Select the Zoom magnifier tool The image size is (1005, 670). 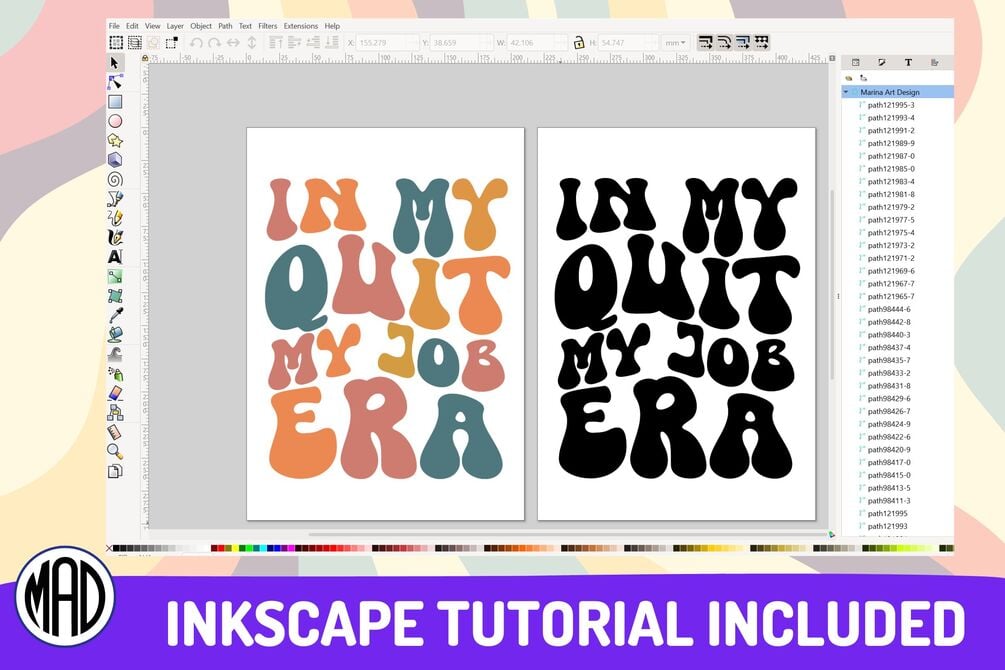click(115, 451)
